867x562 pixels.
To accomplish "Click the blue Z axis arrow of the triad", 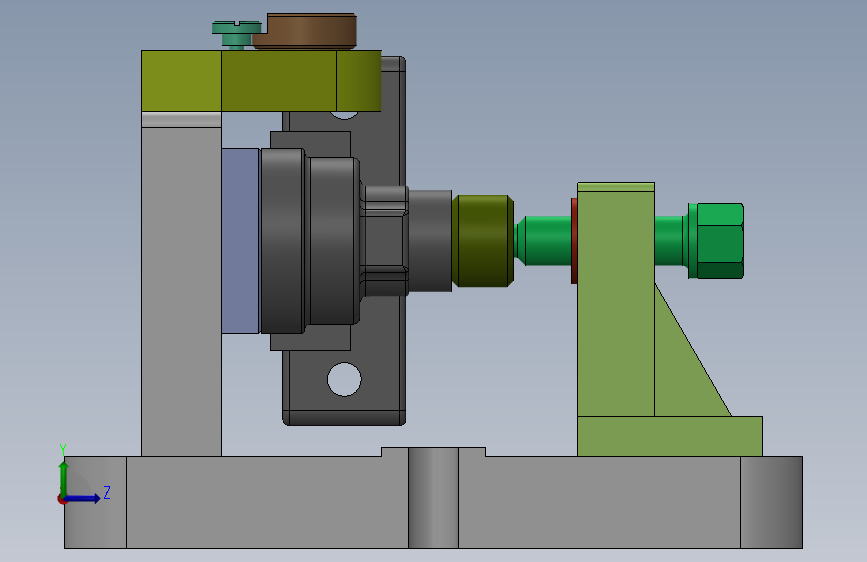I will 82,498.
